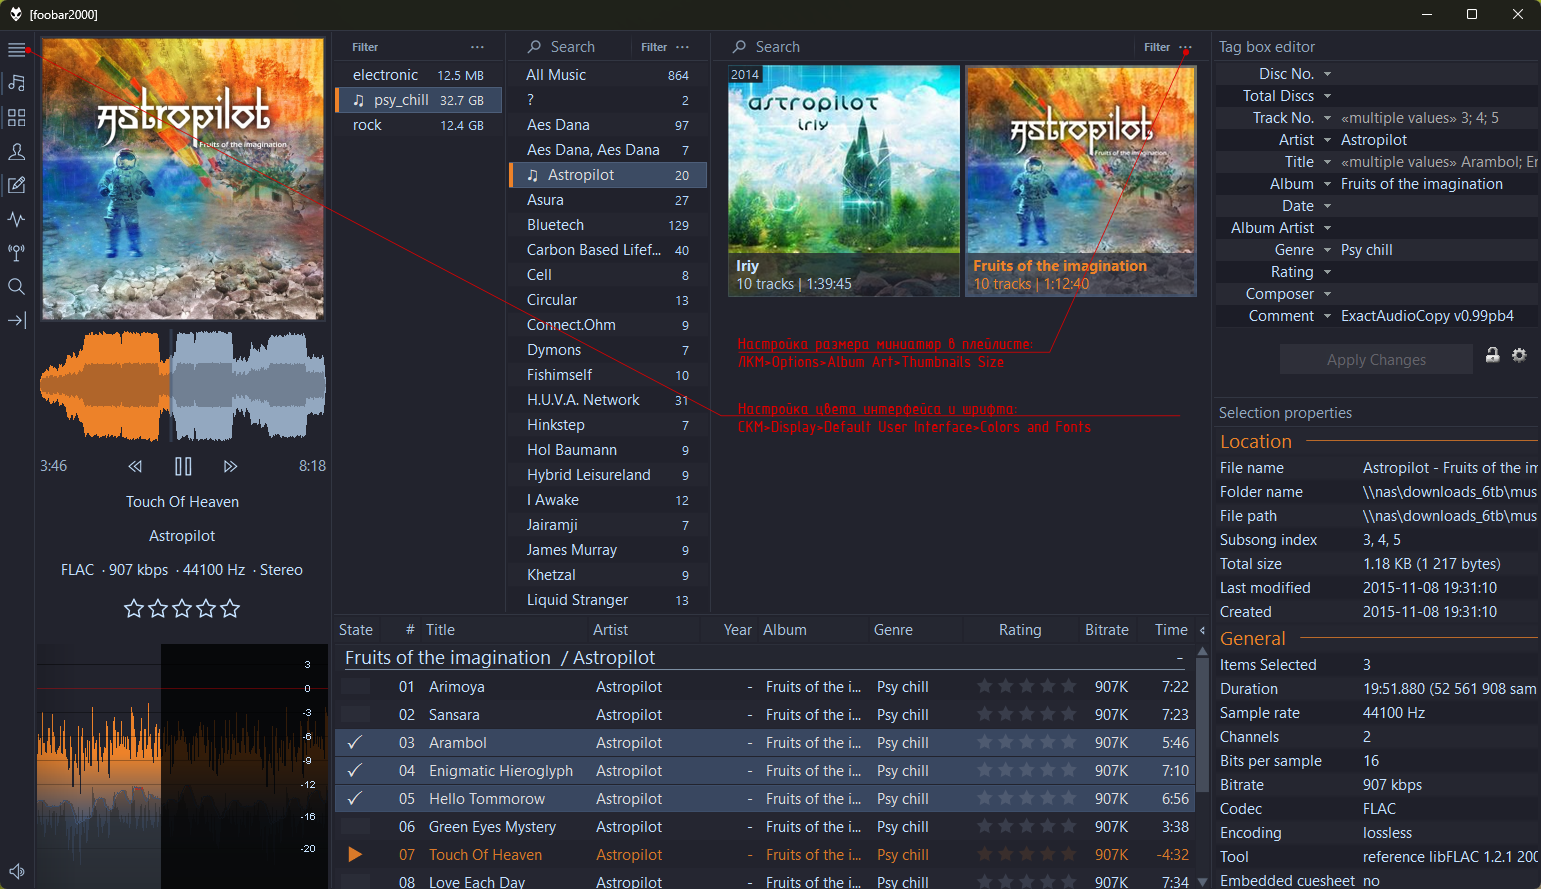Click the four-squares grid sidebar icon

[x=17, y=118]
